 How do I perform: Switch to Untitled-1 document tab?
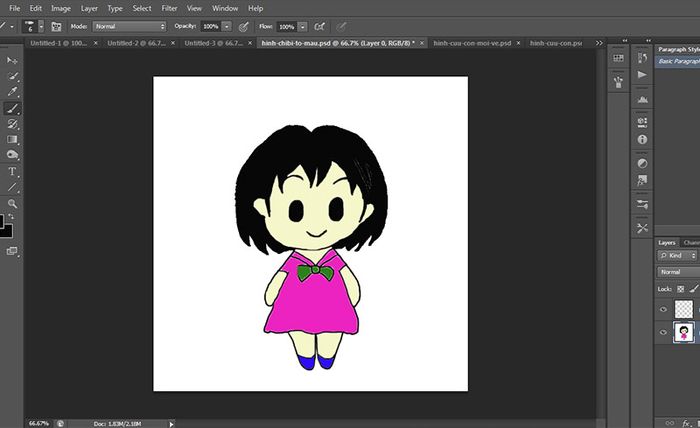tap(58, 43)
